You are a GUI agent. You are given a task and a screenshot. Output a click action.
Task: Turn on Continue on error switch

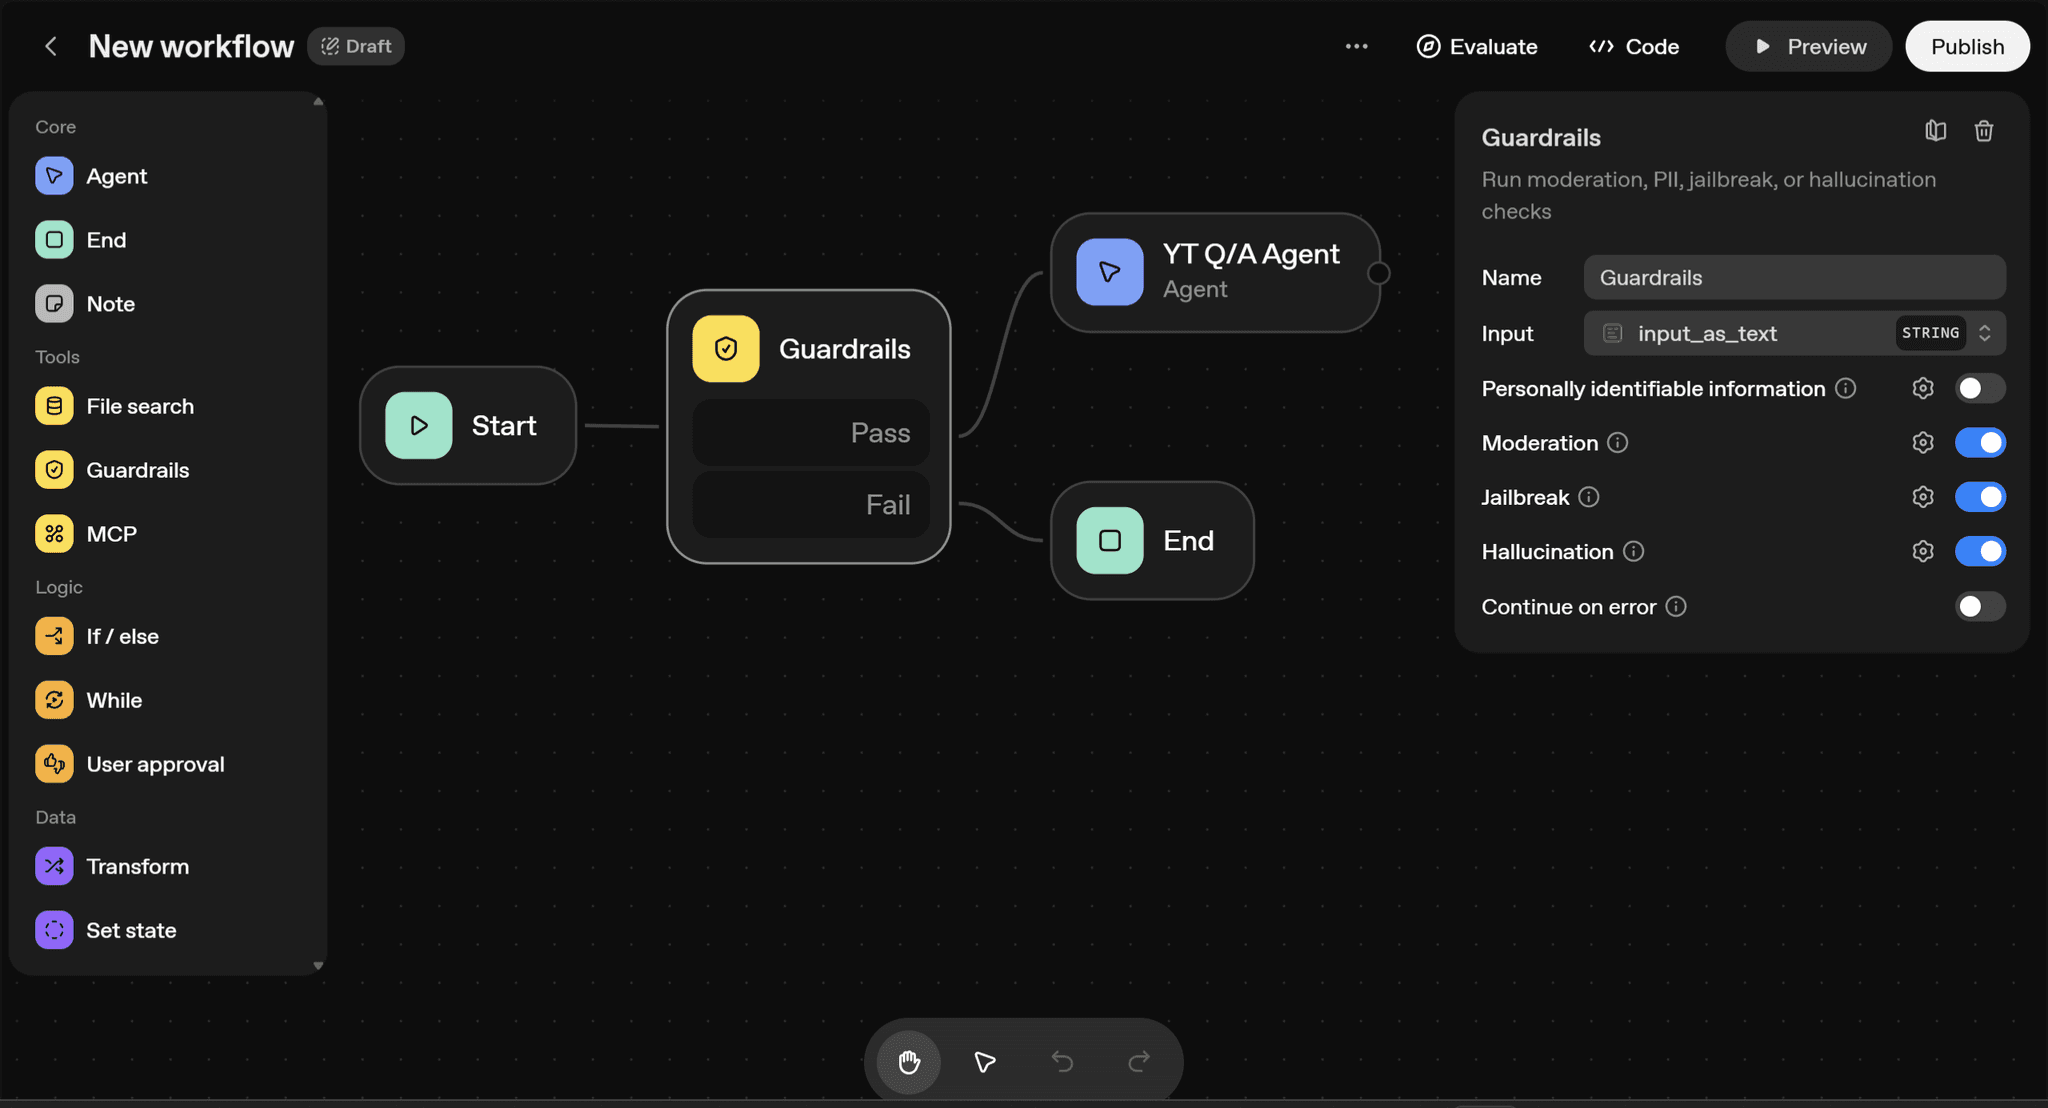(x=1979, y=607)
